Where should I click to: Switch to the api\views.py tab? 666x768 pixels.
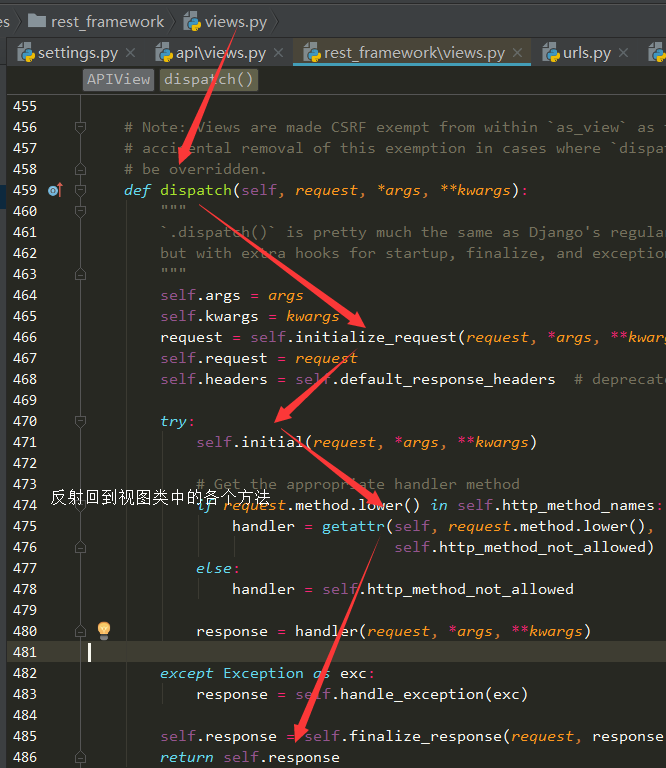click(220, 52)
